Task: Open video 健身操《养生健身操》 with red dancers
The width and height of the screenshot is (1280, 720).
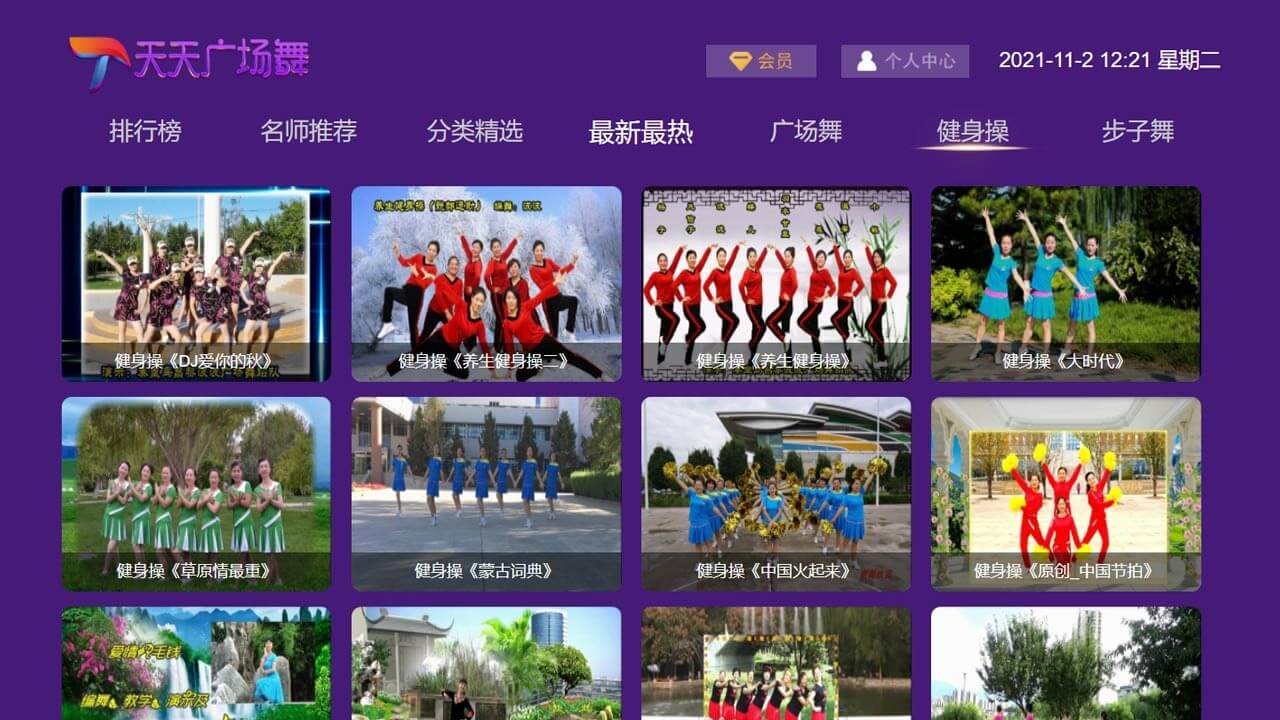Action: (776, 284)
